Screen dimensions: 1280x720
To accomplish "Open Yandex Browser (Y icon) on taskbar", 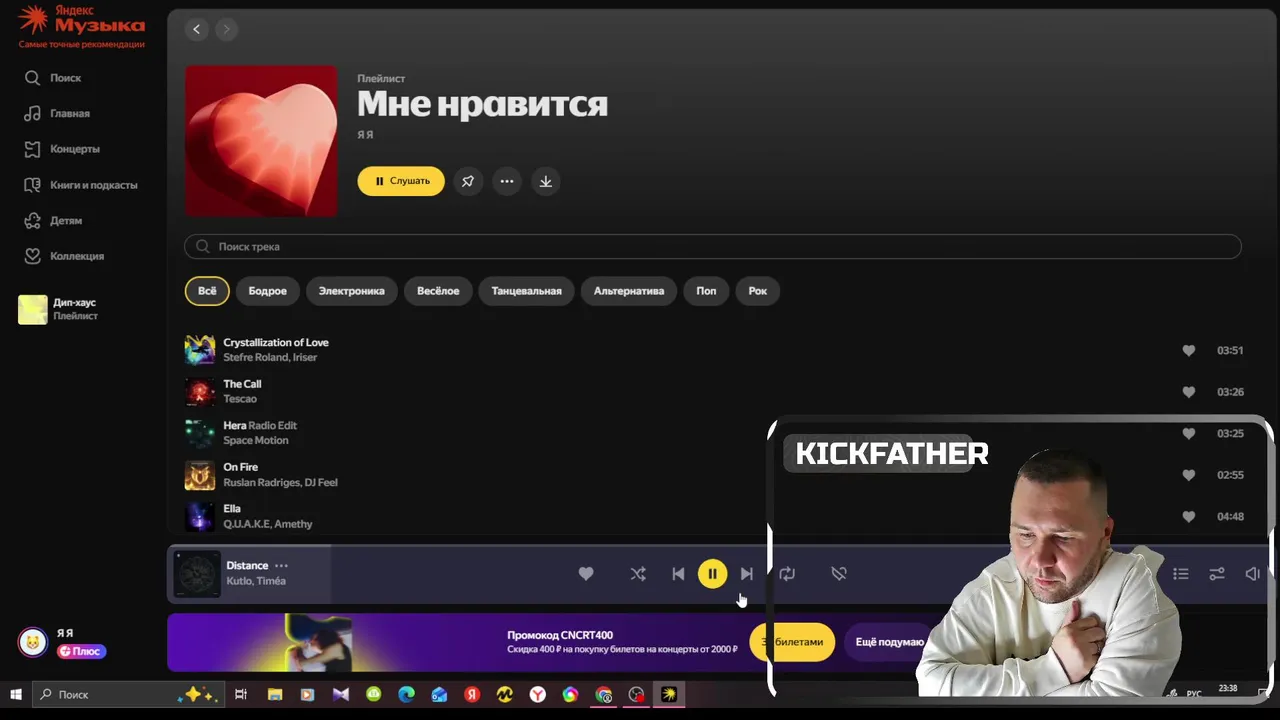I will [x=538, y=695].
